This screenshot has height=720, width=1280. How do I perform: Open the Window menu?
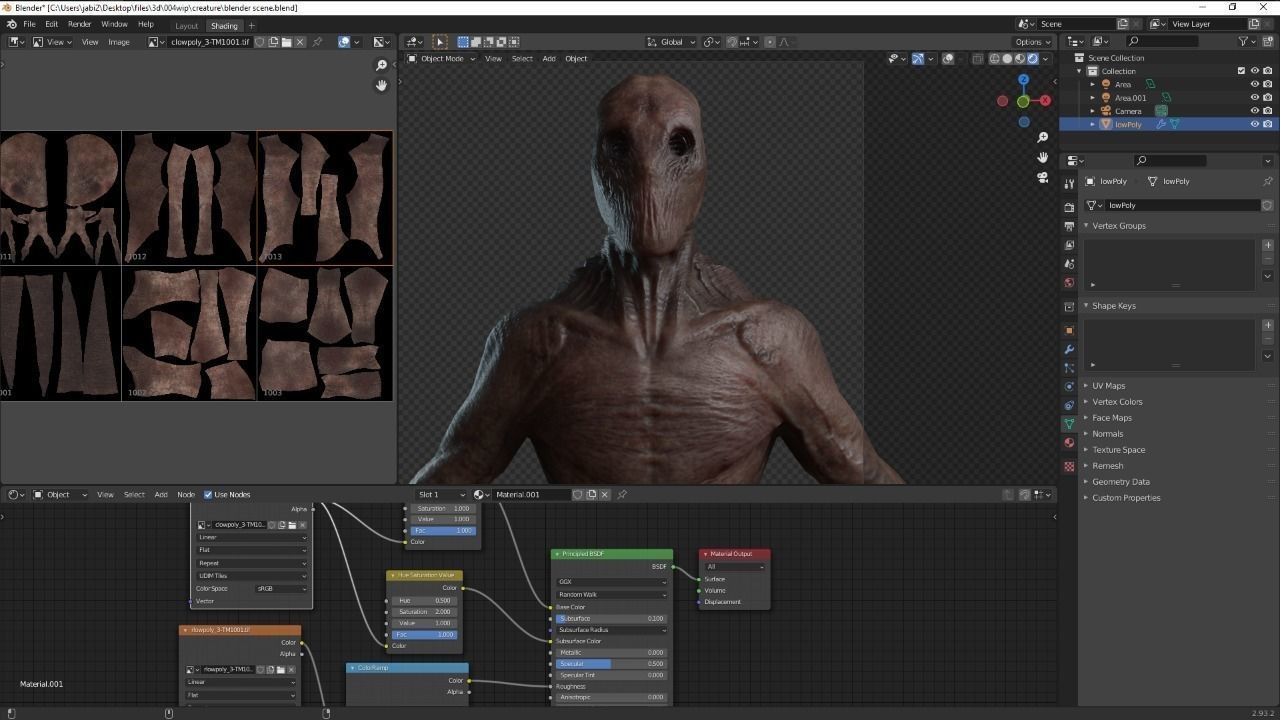click(114, 24)
